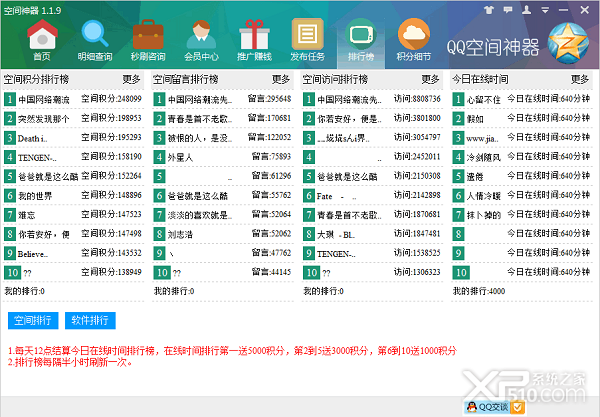Viewport: 600px width, 417px height.
Task: Click 访问:8808736 value
Action: (417, 99)
